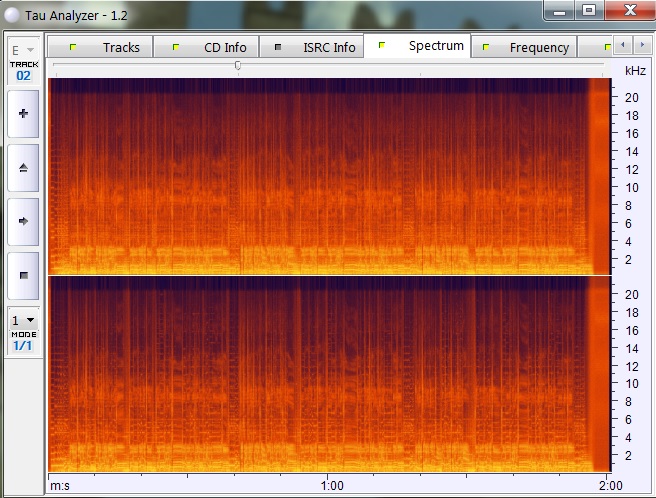This screenshot has width=656, height=498.
Task: Click the 1:00 mark on the time axis
Action: coord(332,486)
